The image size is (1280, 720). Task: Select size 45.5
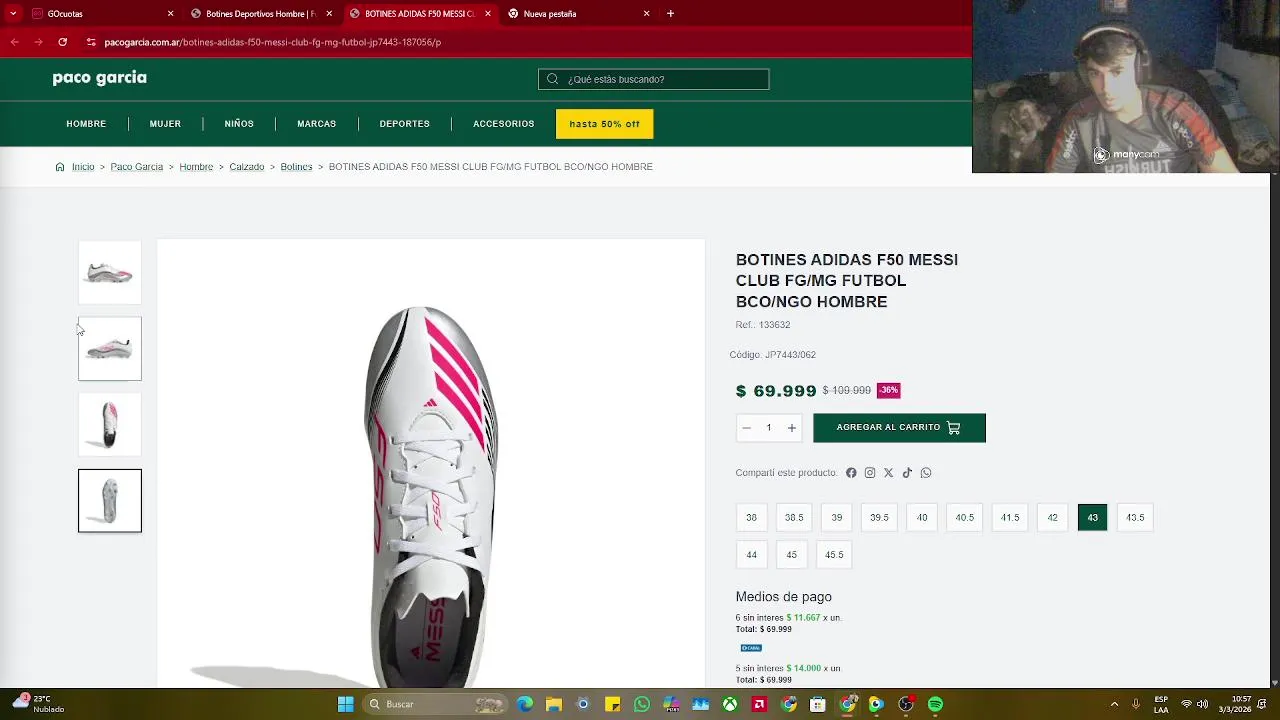[834, 555]
